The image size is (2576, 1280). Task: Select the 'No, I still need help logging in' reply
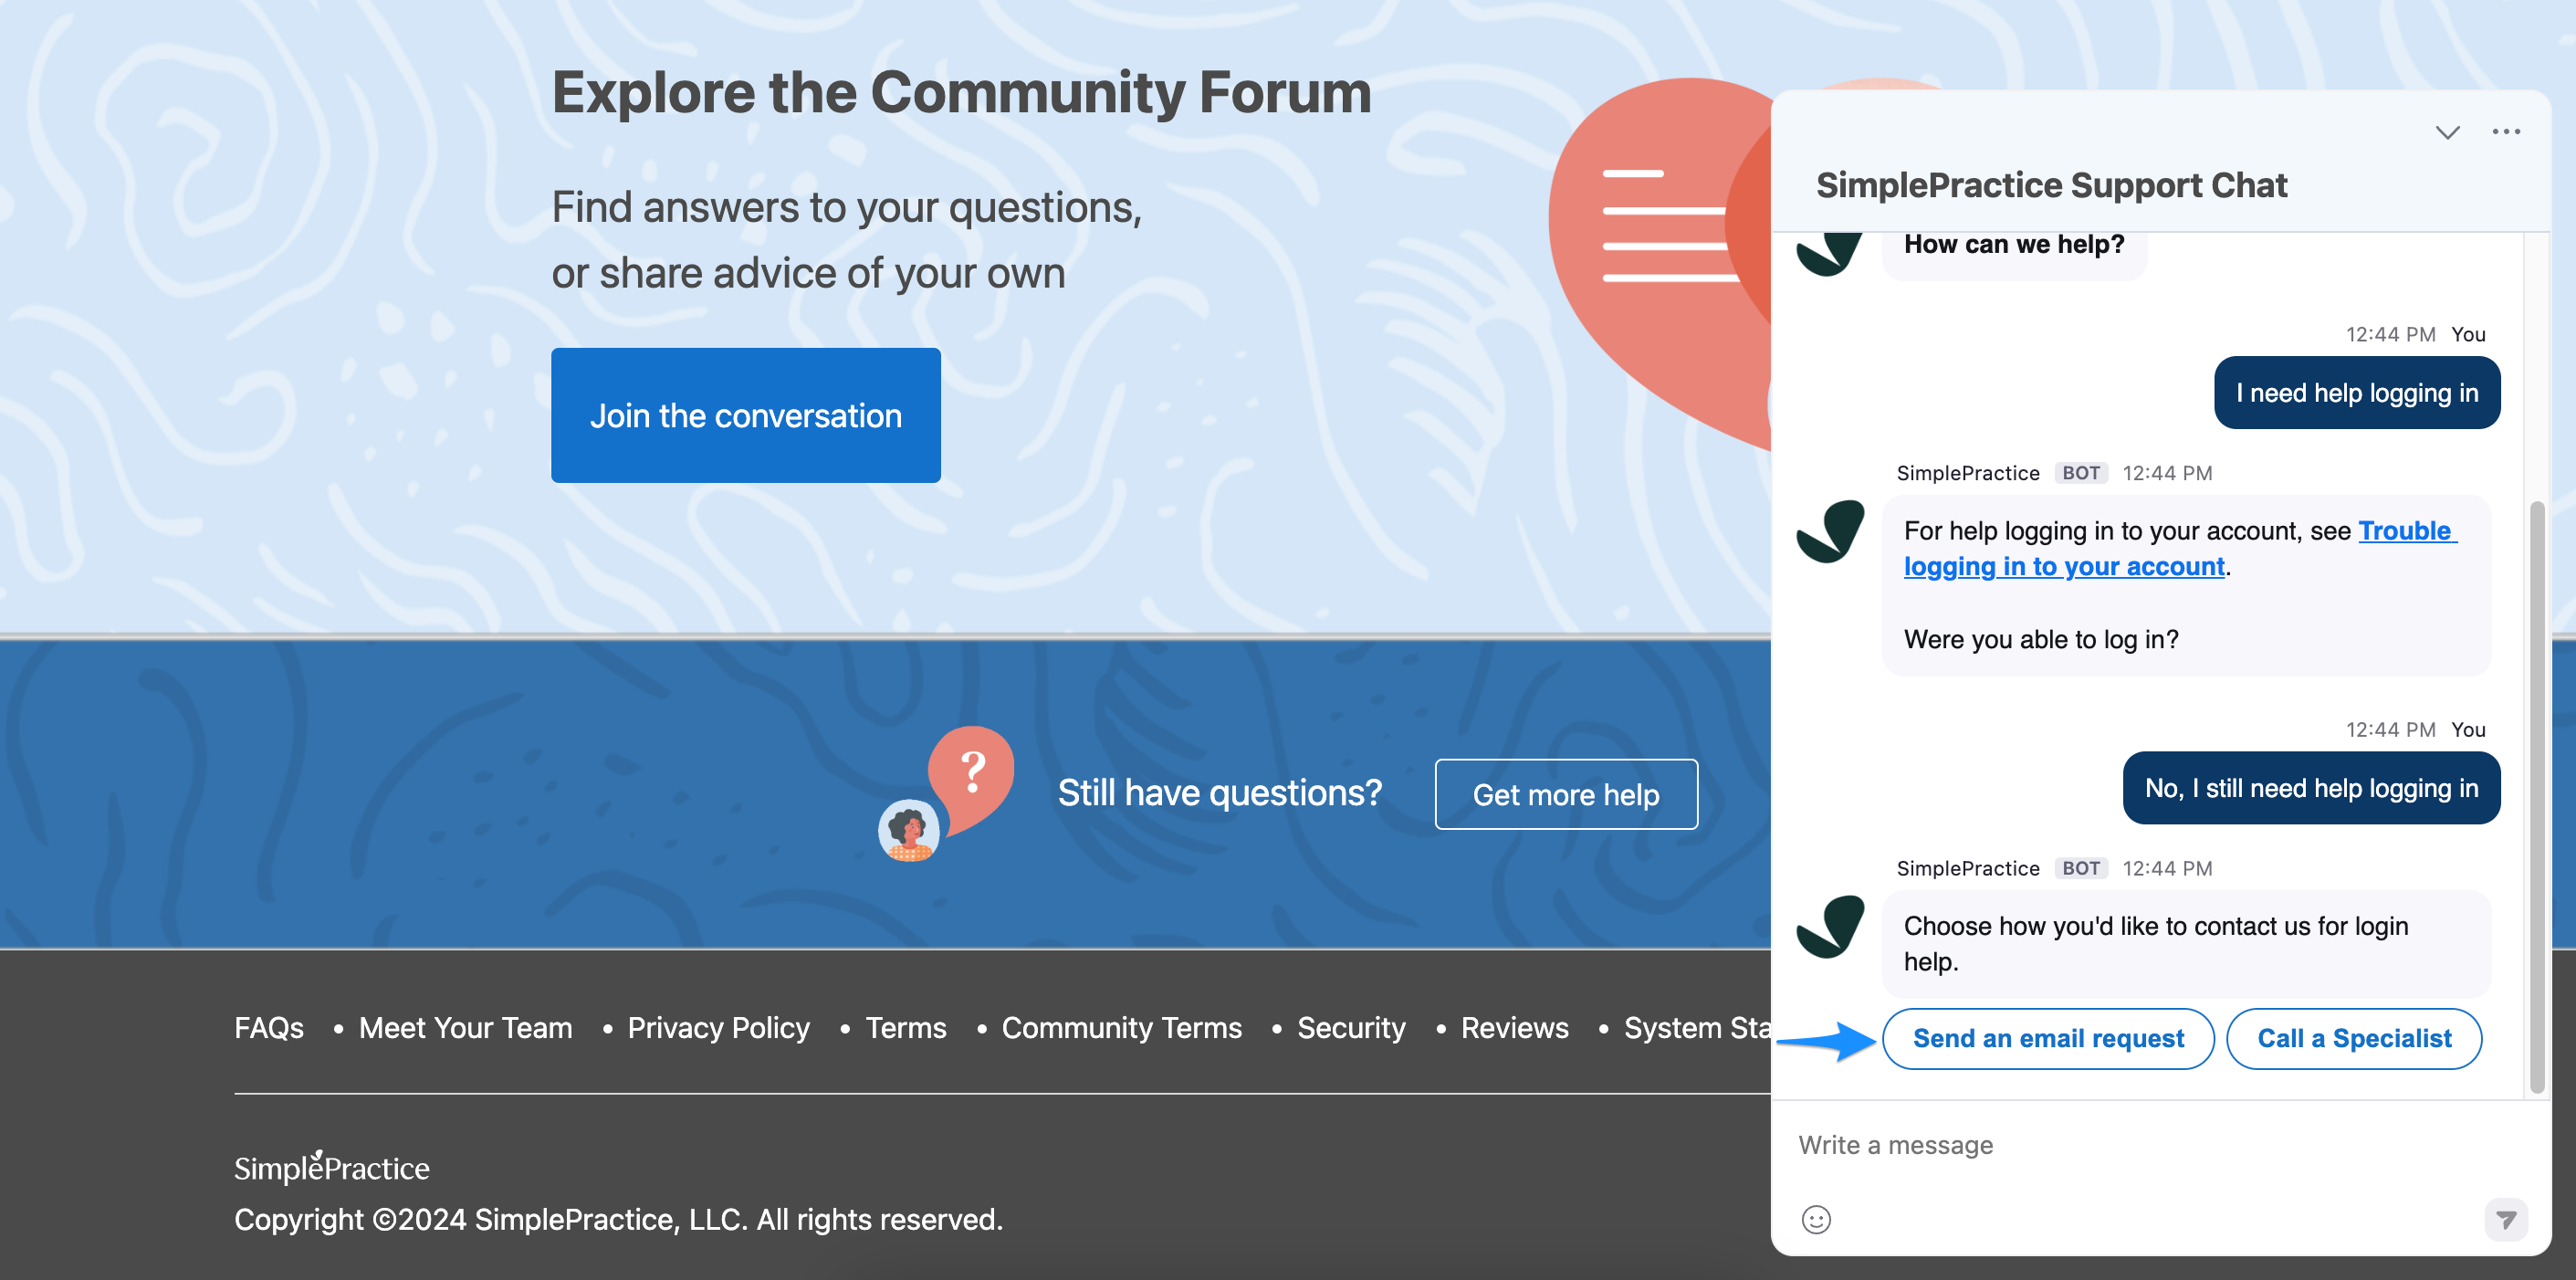(x=2311, y=787)
